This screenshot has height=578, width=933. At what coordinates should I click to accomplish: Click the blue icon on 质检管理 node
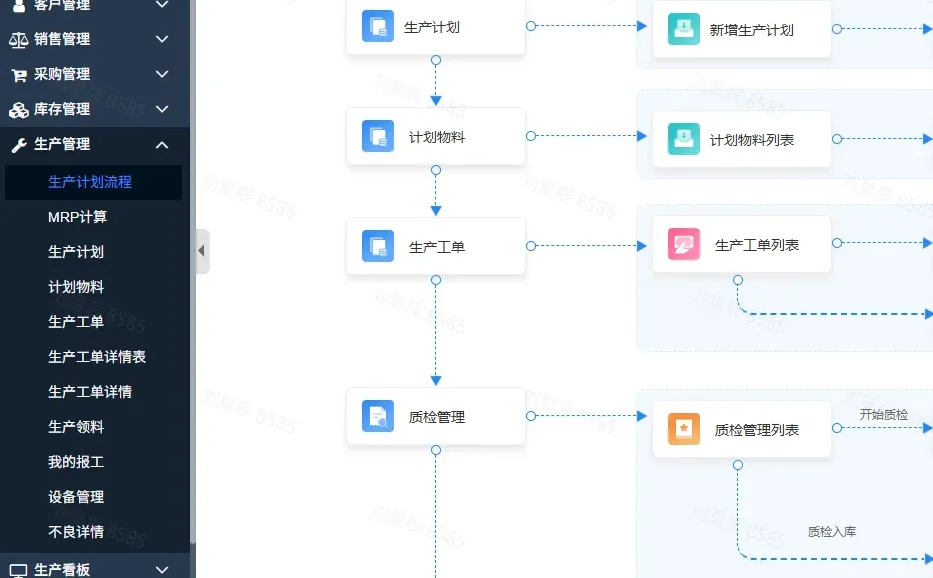point(377,416)
